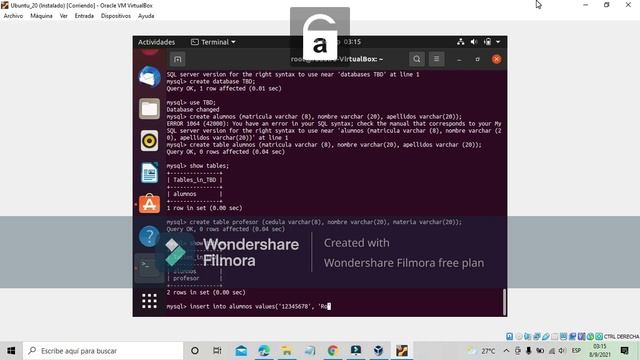The image size is (640, 360).
Task: Open Thunderbird mail from the Ubuntu dock
Action: 149,76
